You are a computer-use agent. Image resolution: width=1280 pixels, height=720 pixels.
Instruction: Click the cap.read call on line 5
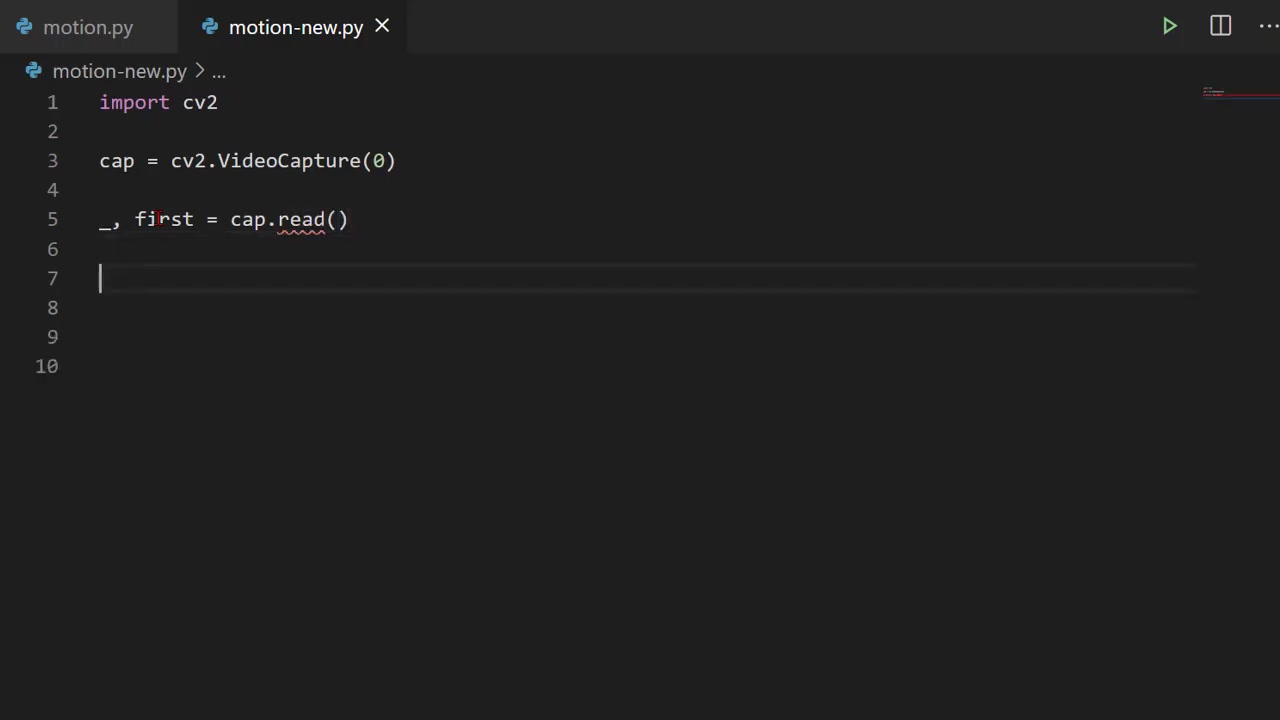pos(280,219)
